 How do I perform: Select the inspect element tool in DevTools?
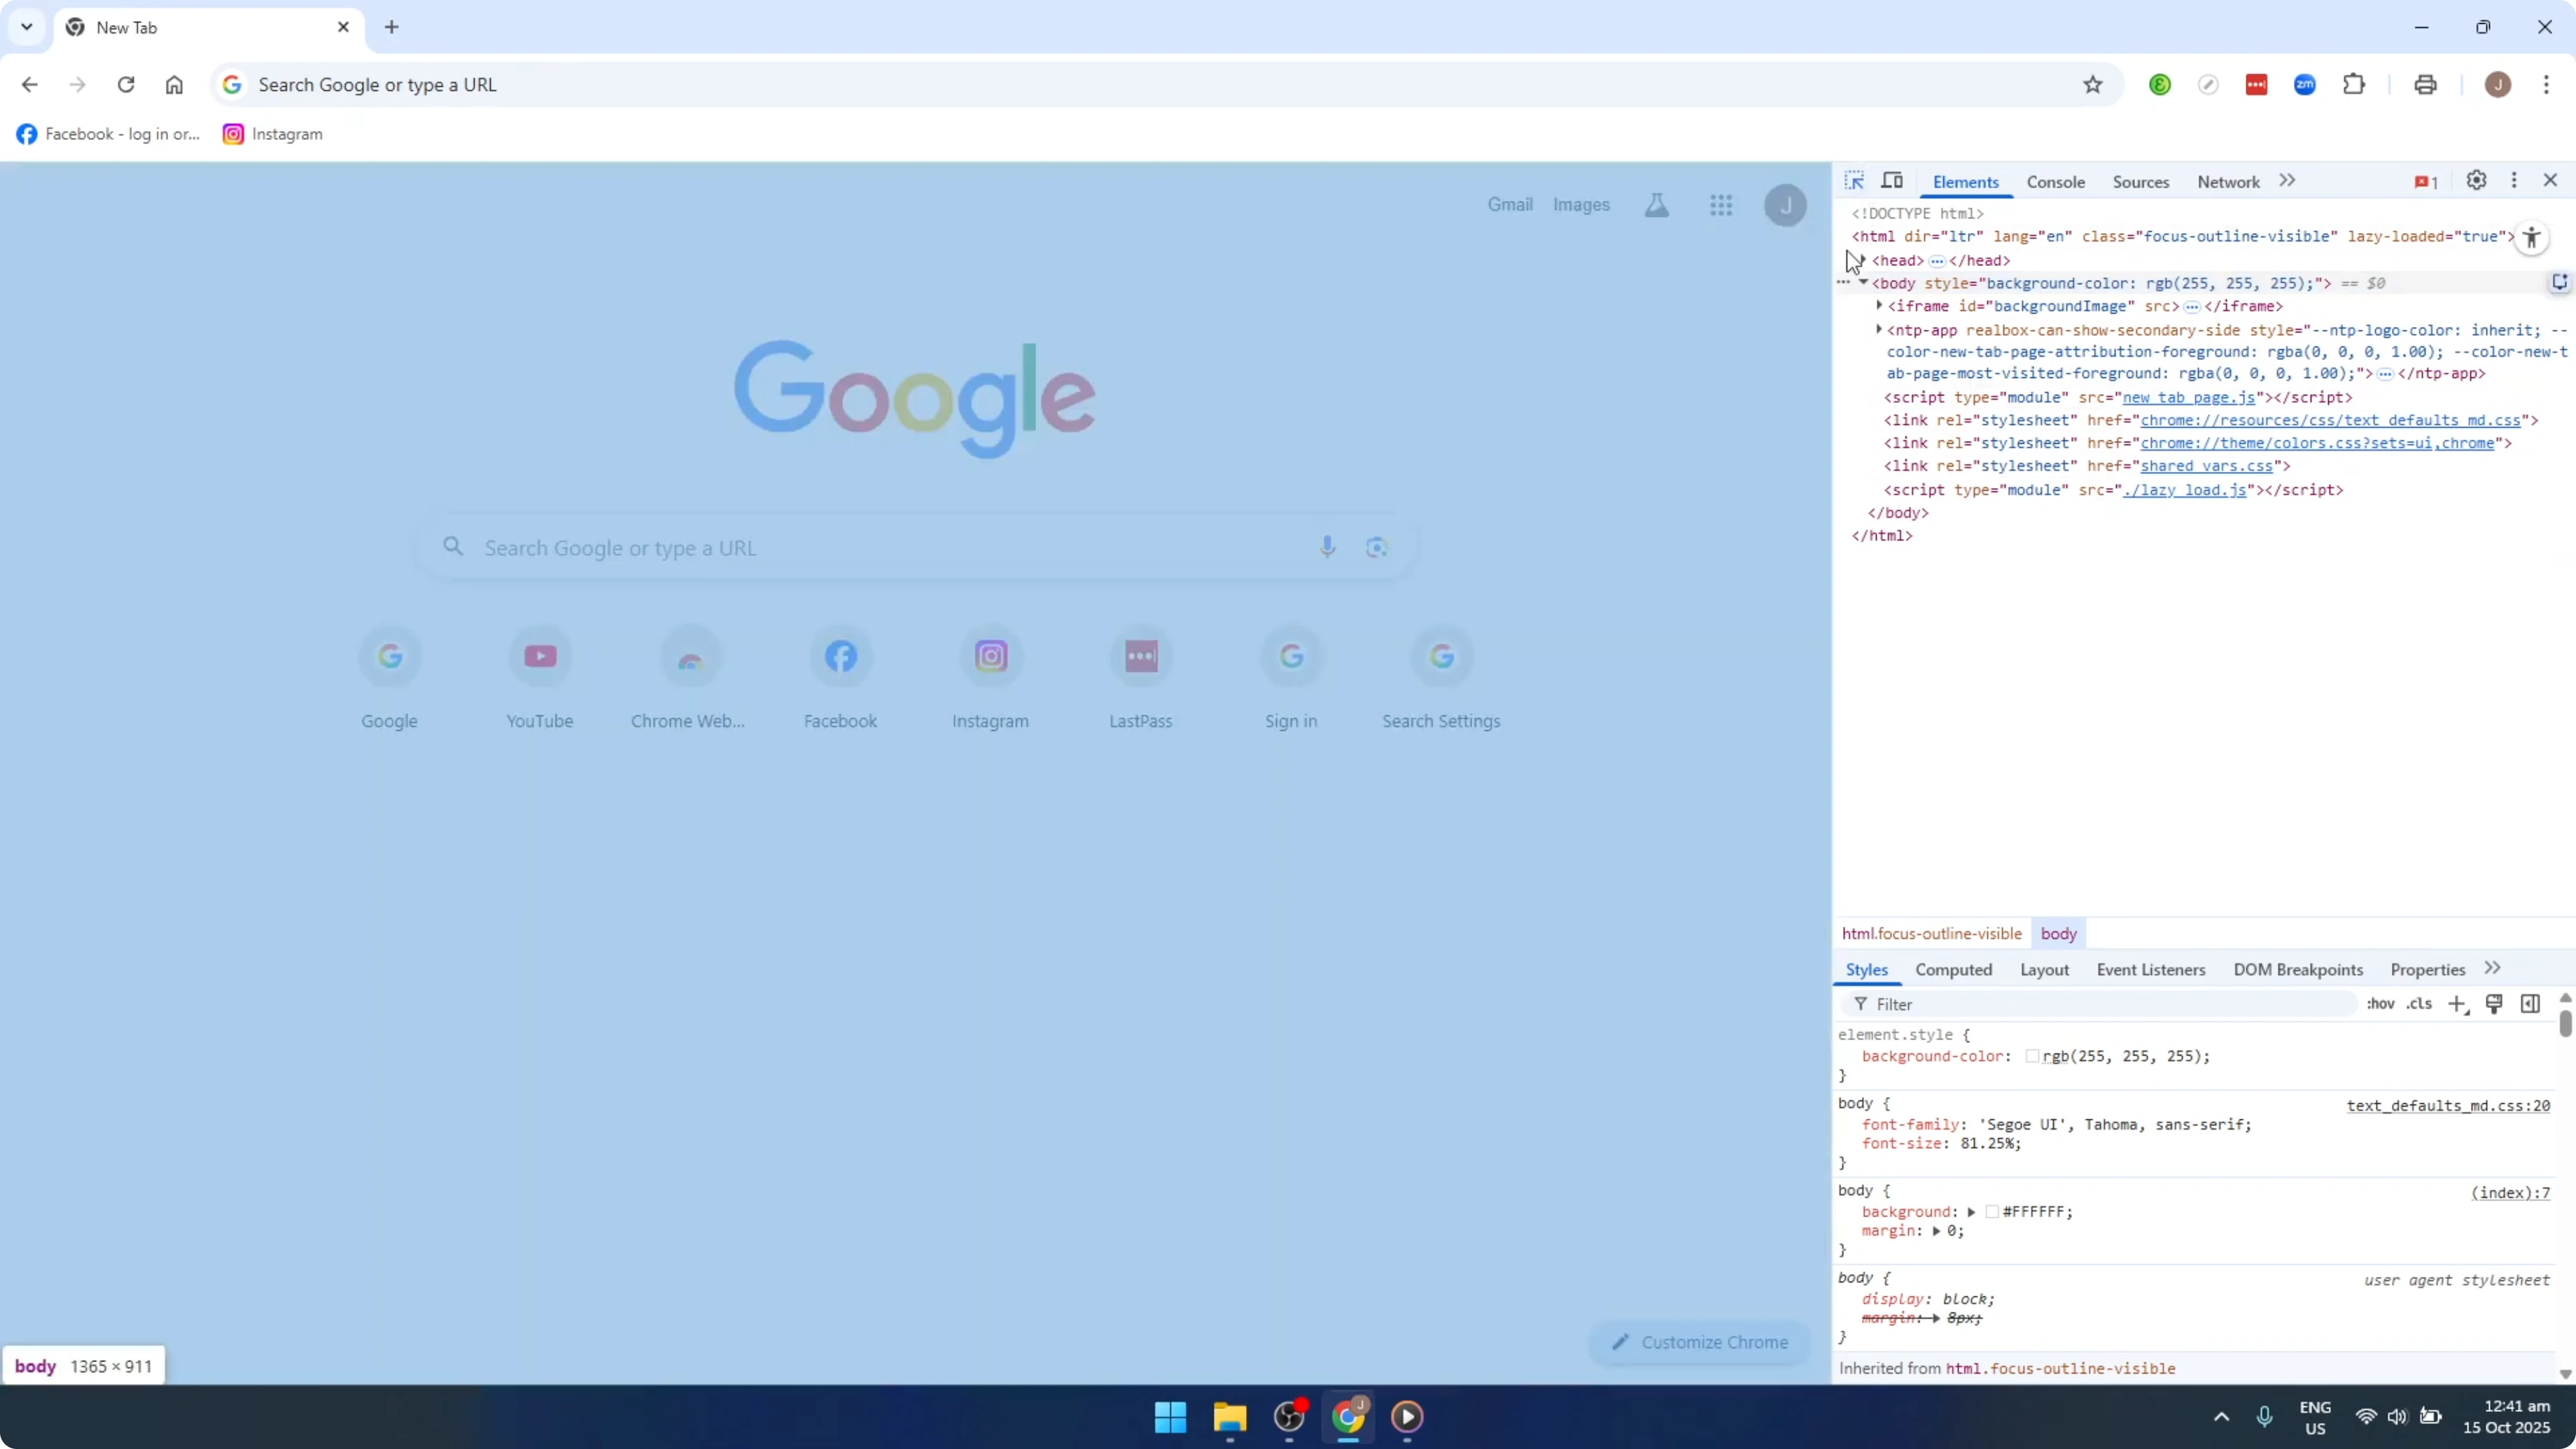tap(1855, 180)
